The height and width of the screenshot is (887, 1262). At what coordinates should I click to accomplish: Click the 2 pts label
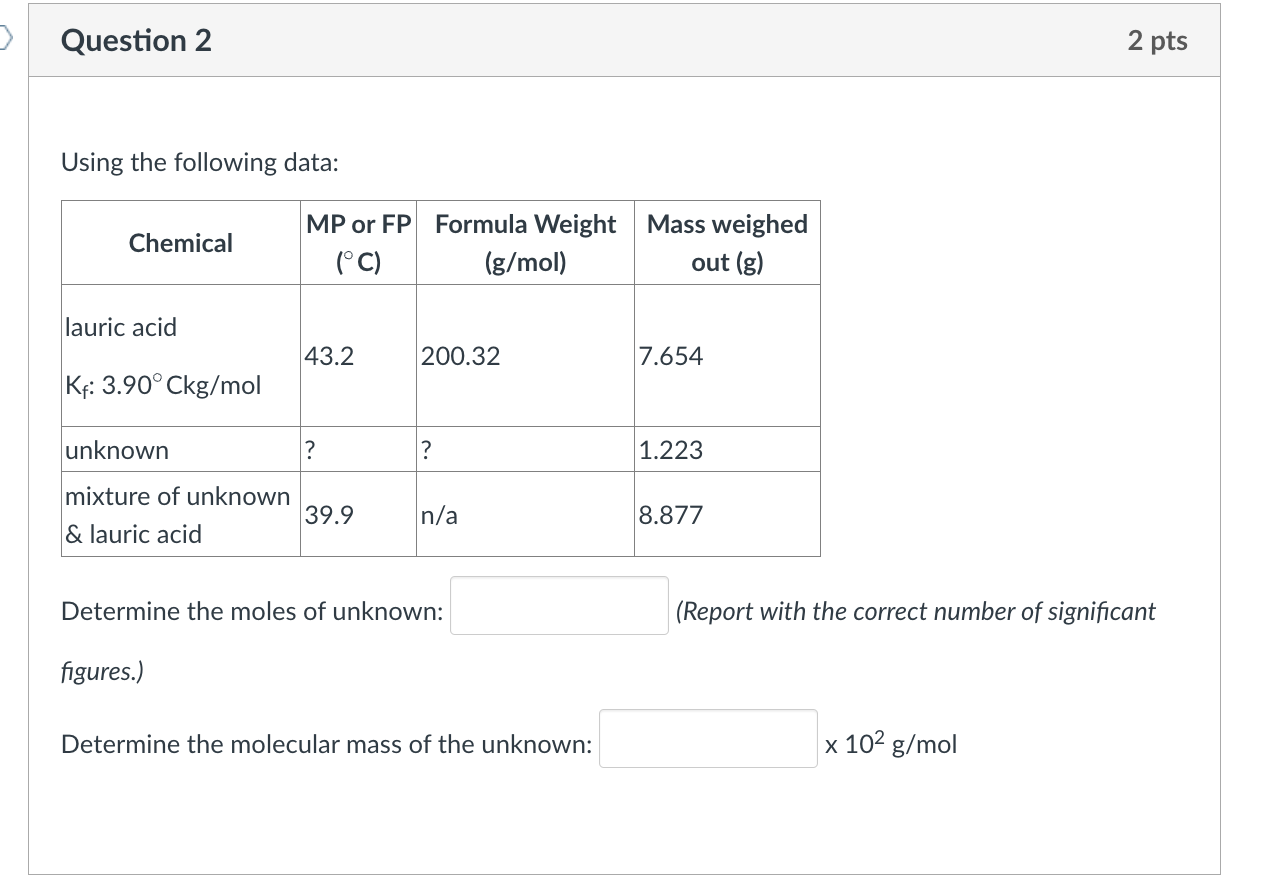tap(1157, 41)
